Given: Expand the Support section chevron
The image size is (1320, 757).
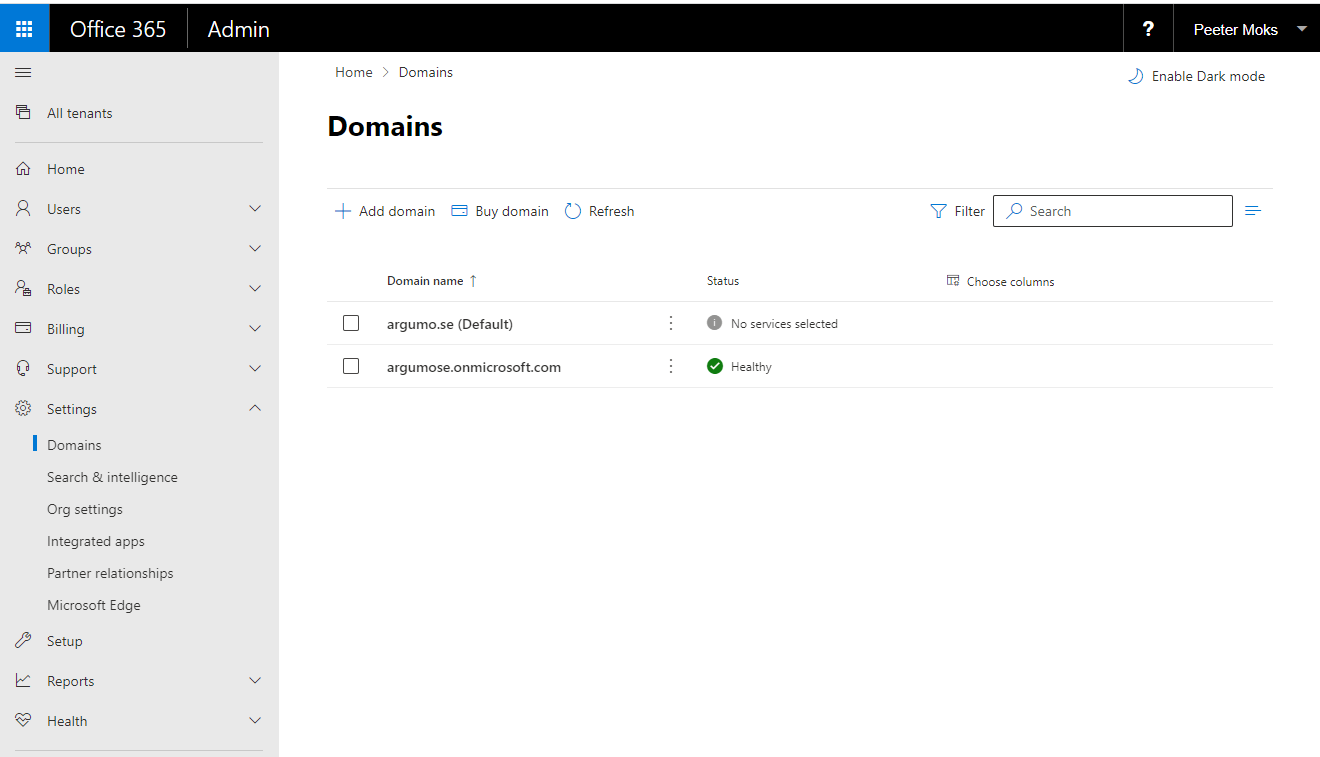Looking at the screenshot, I should (255, 368).
